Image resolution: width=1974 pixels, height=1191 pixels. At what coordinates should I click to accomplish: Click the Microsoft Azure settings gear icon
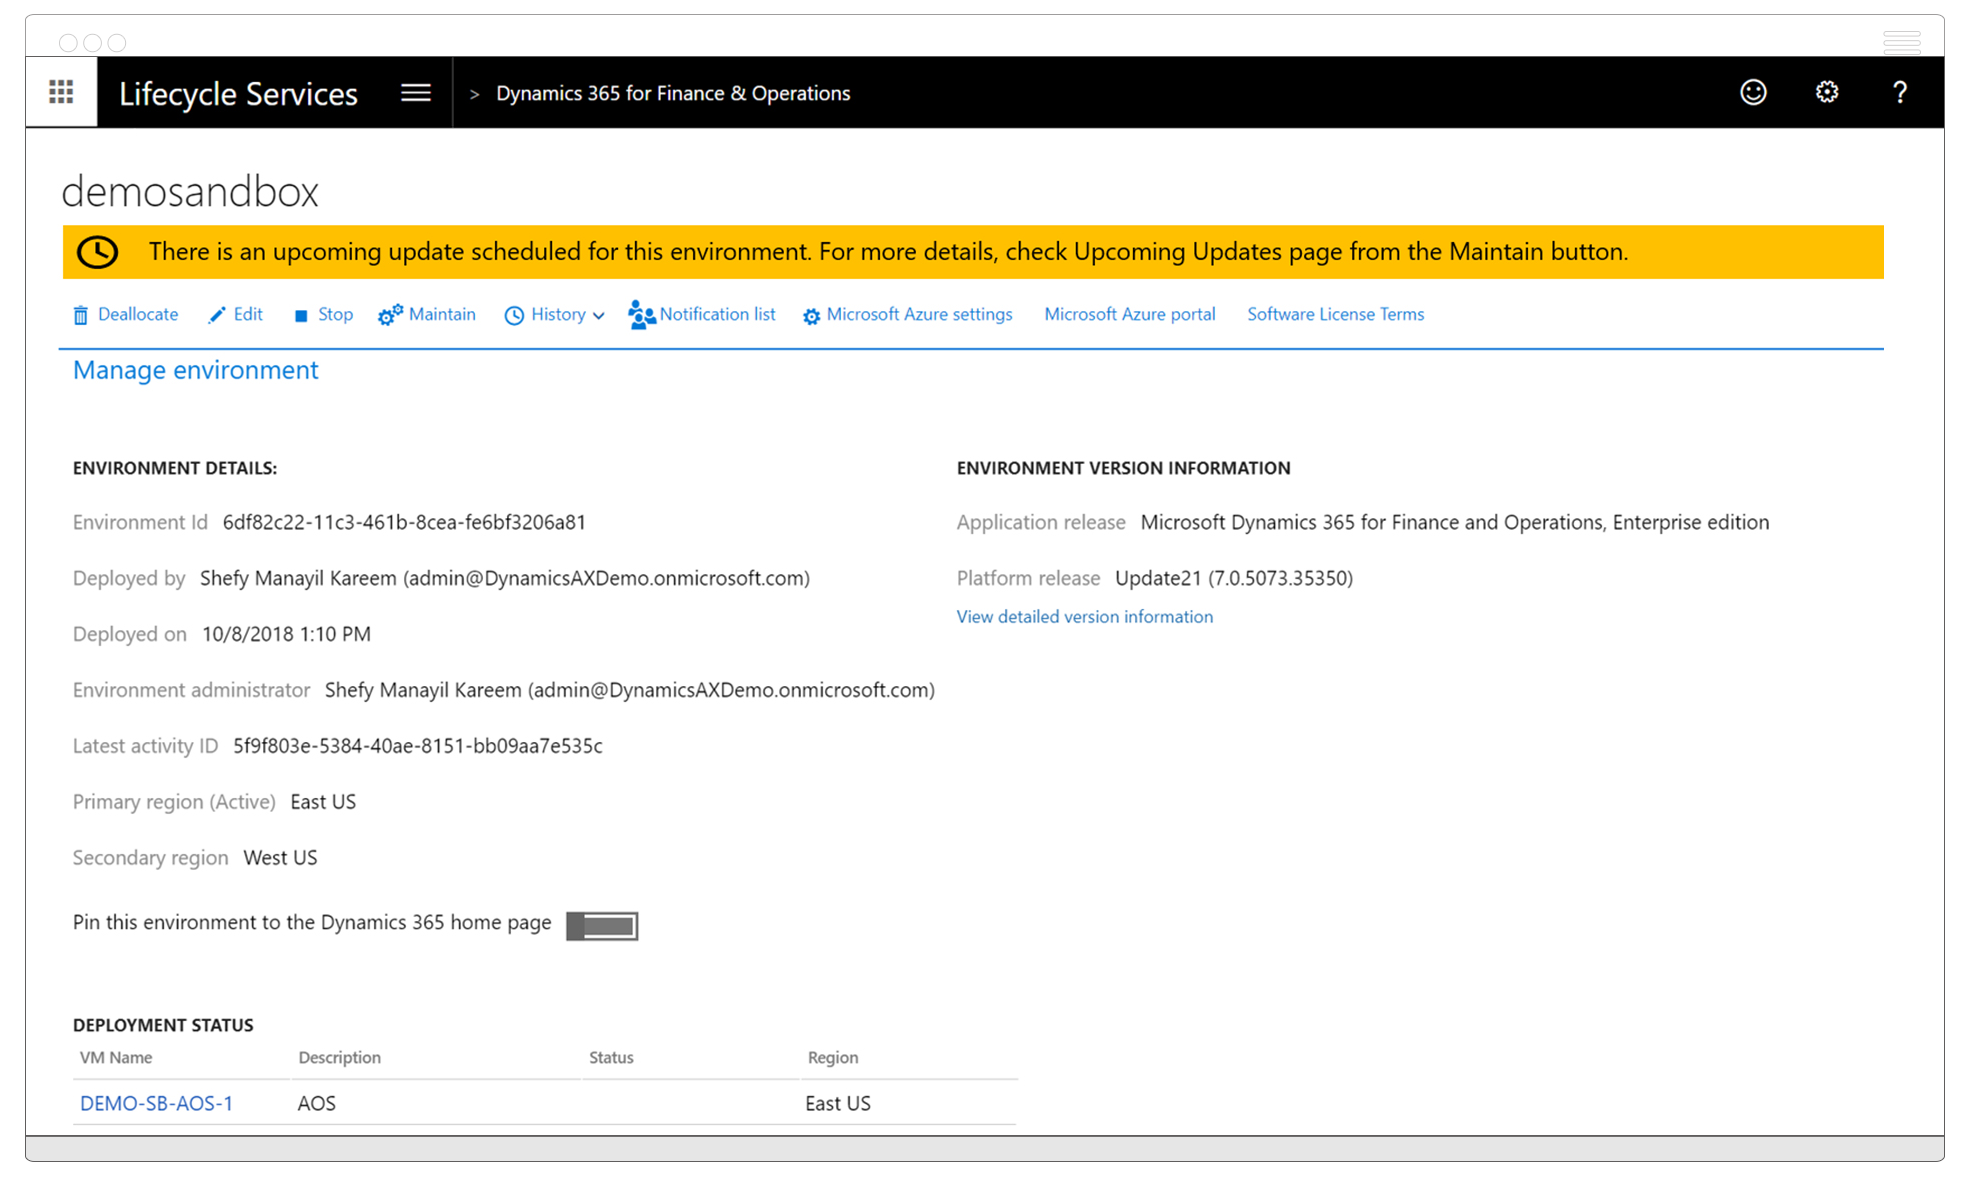[812, 313]
